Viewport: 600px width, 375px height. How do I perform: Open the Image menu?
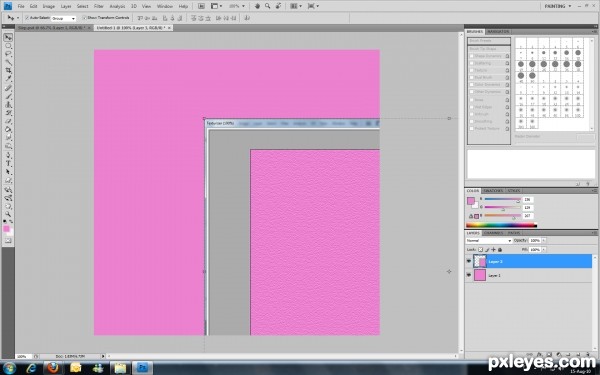pyautogui.click(x=49, y=7)
